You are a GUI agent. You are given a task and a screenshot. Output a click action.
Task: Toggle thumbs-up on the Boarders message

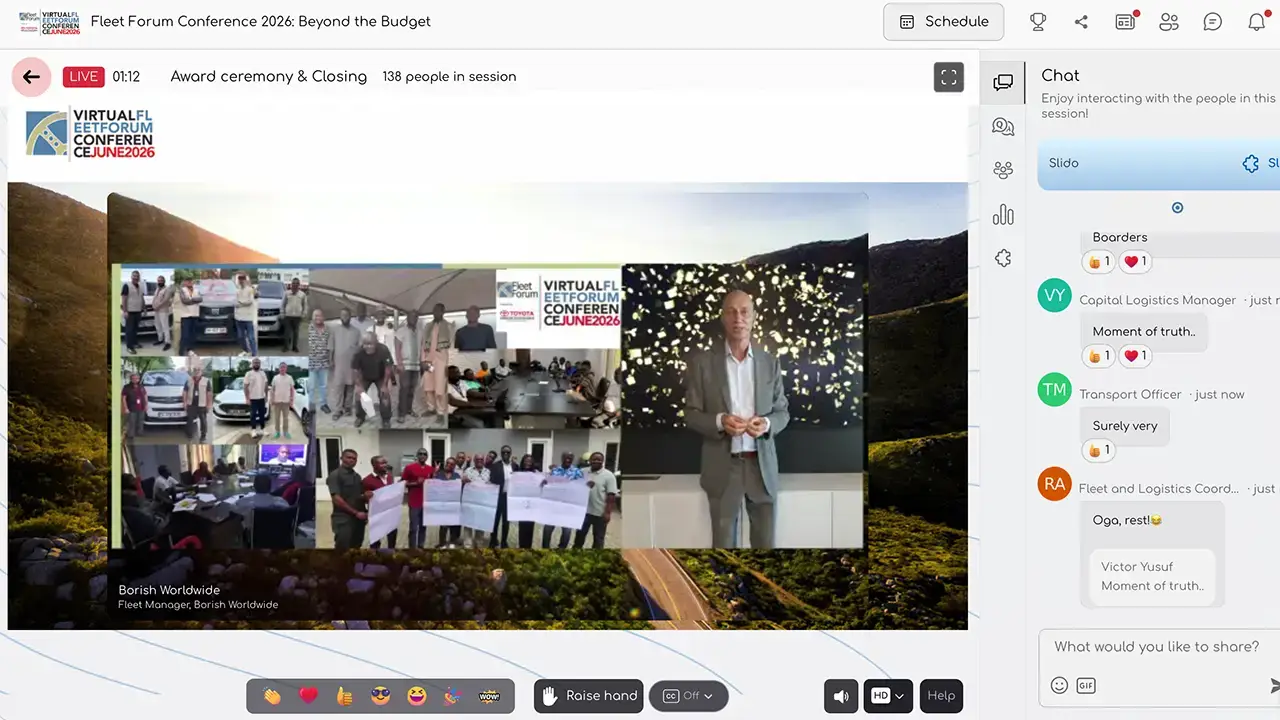tap(1099, 262)
